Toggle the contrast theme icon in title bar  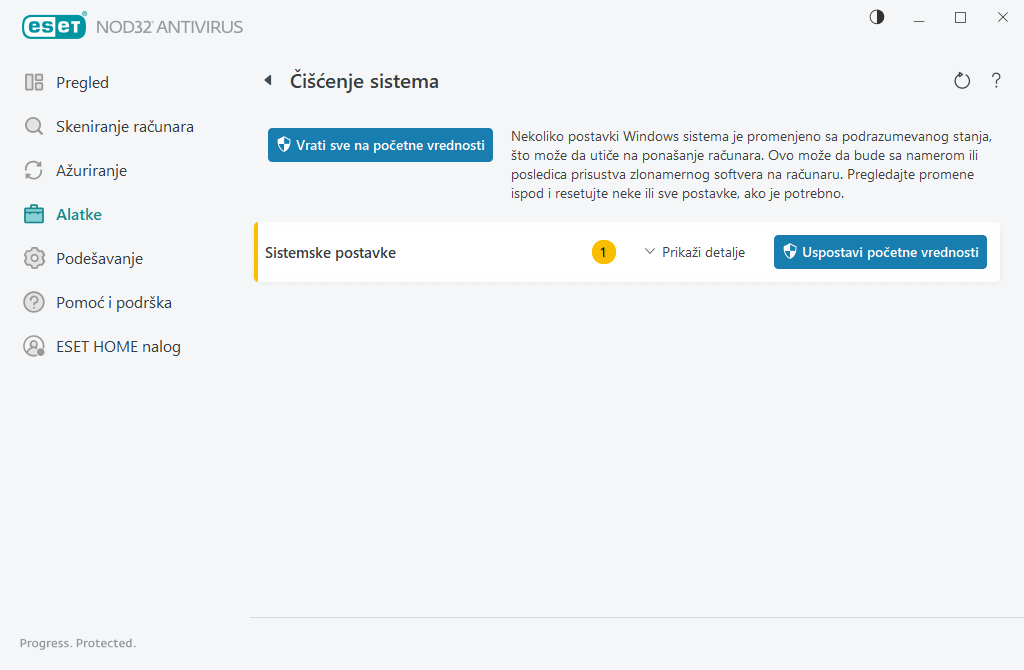click(877, 17)
